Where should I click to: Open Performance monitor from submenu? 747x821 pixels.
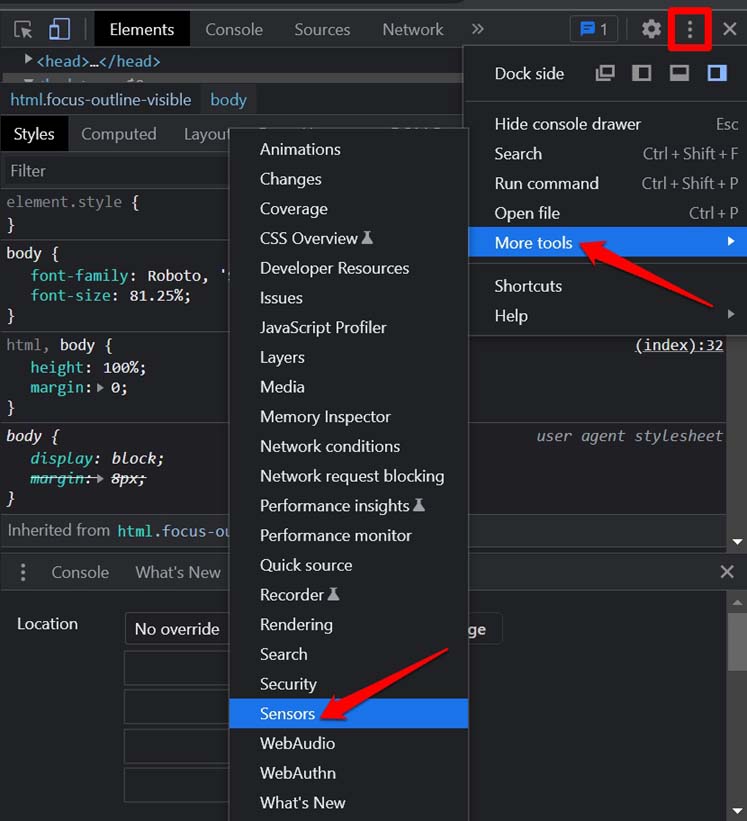point(349,536)
